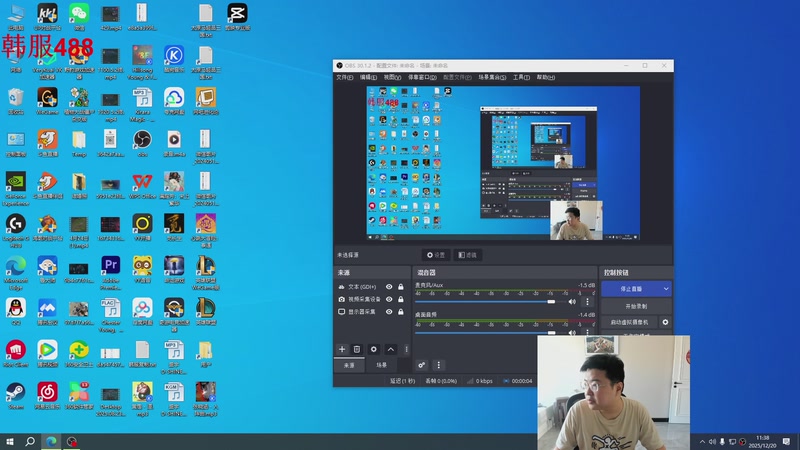Open Baidu Netdisk desktop icon
Image resolution: width=800 pixels, height=450 pixels.
(142, 312)
